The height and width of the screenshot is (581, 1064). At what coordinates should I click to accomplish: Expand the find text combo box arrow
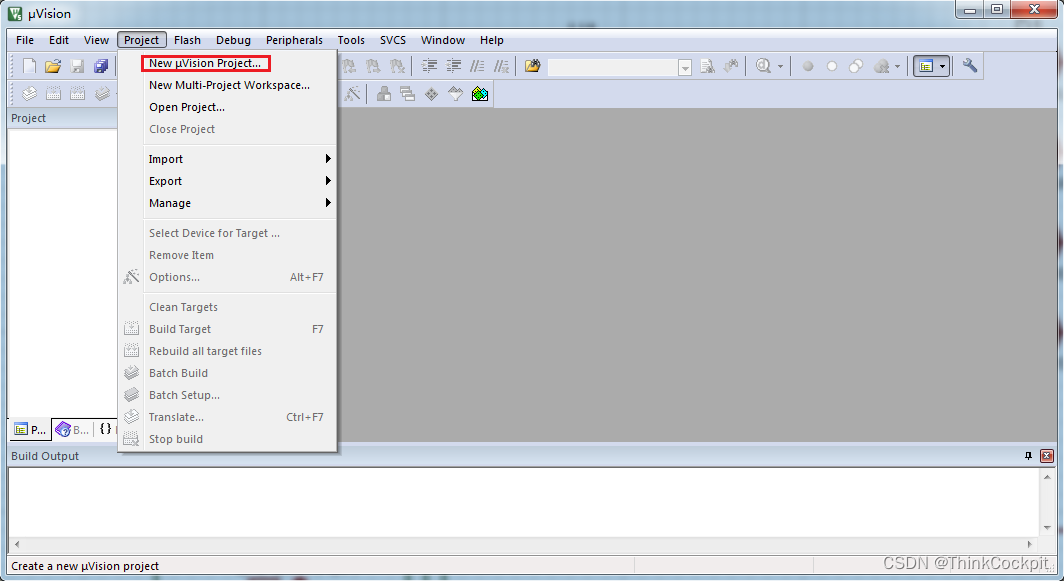(685, 67)
